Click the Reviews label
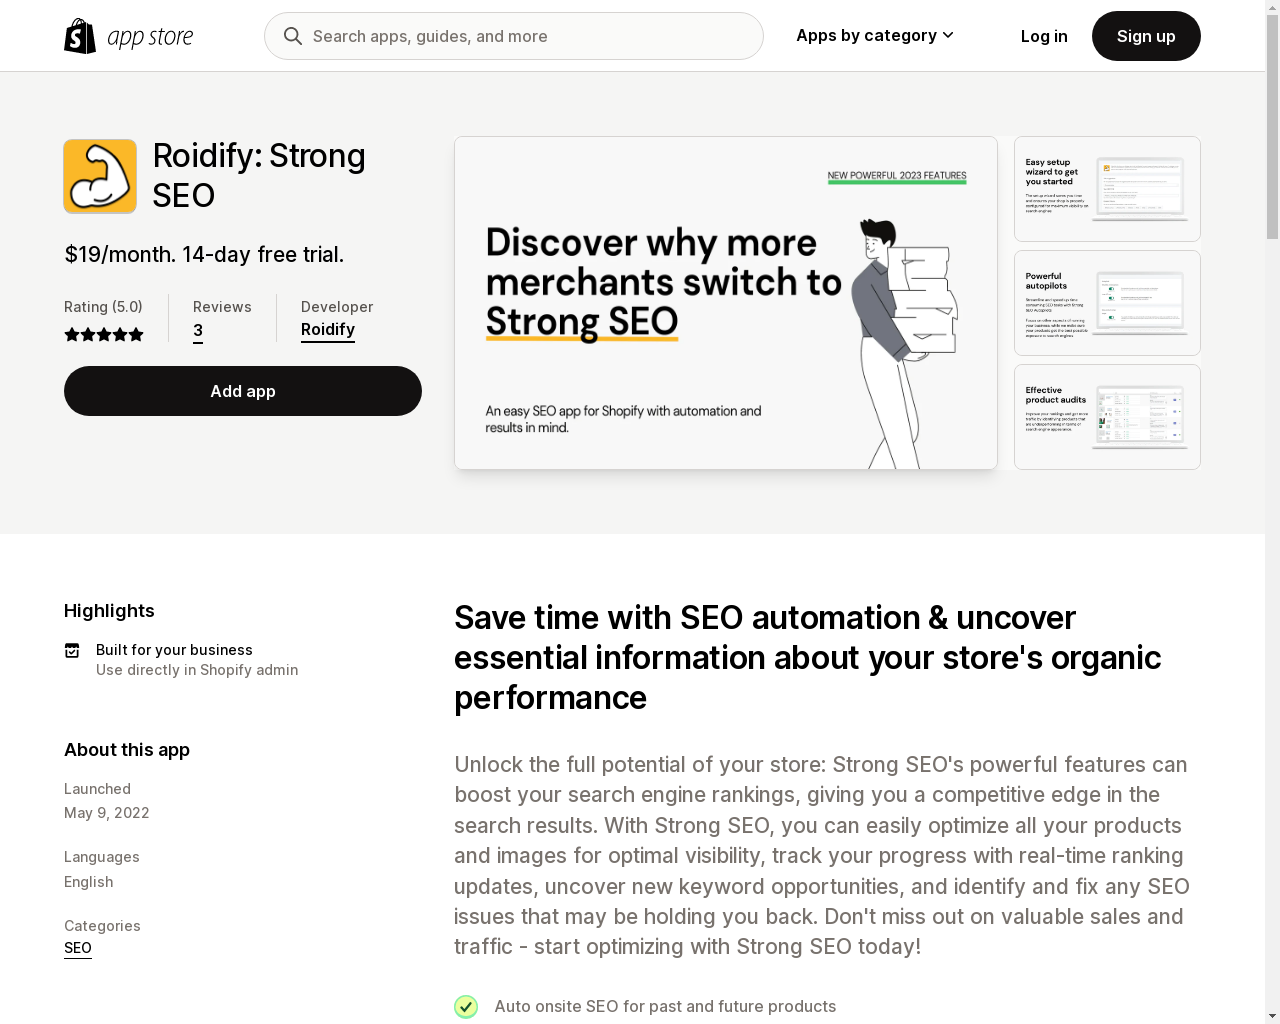The height and width of the screenshot is (1024, 1280). coord(222,307)
